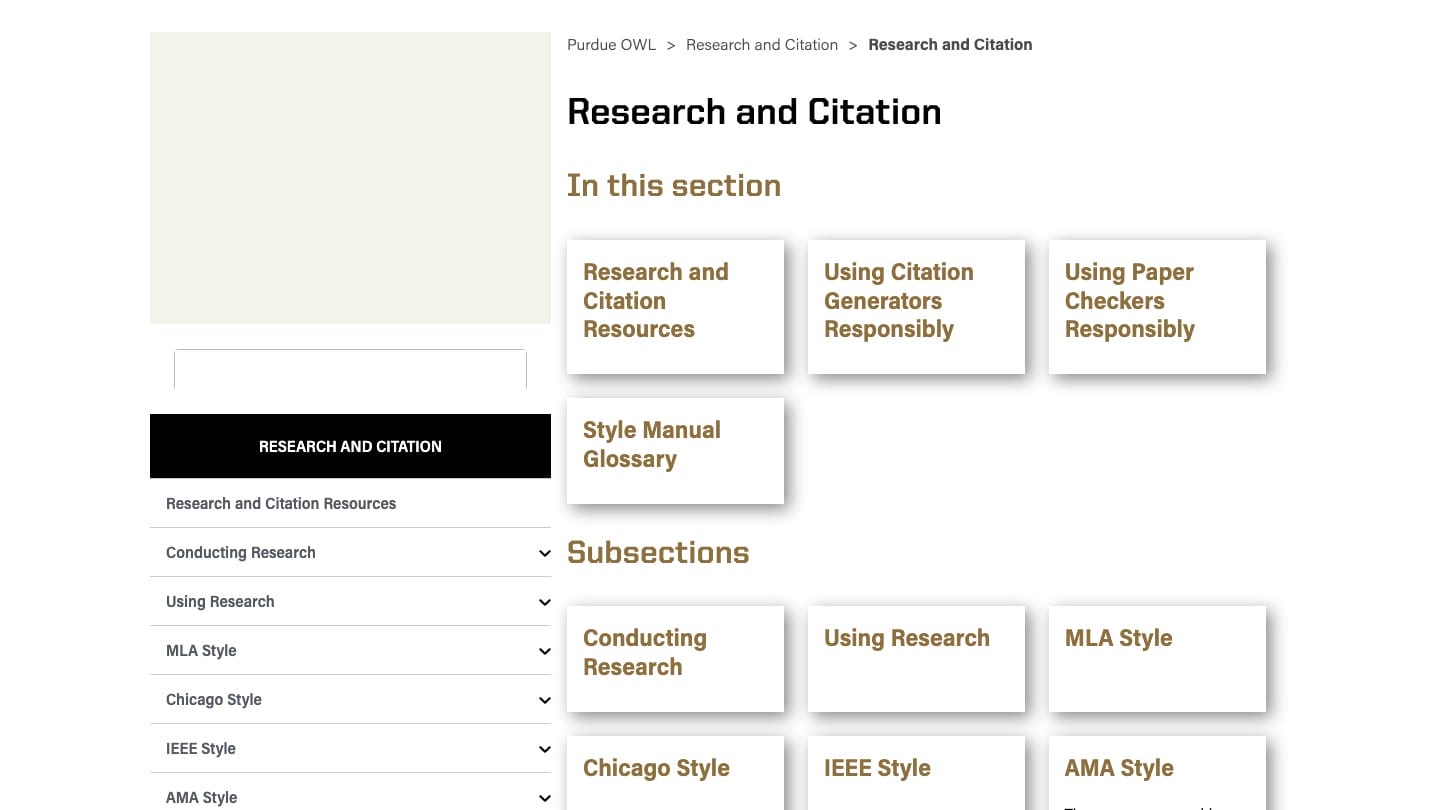Open Using Paper Checkers Responsibly card

coord(1157,307)
